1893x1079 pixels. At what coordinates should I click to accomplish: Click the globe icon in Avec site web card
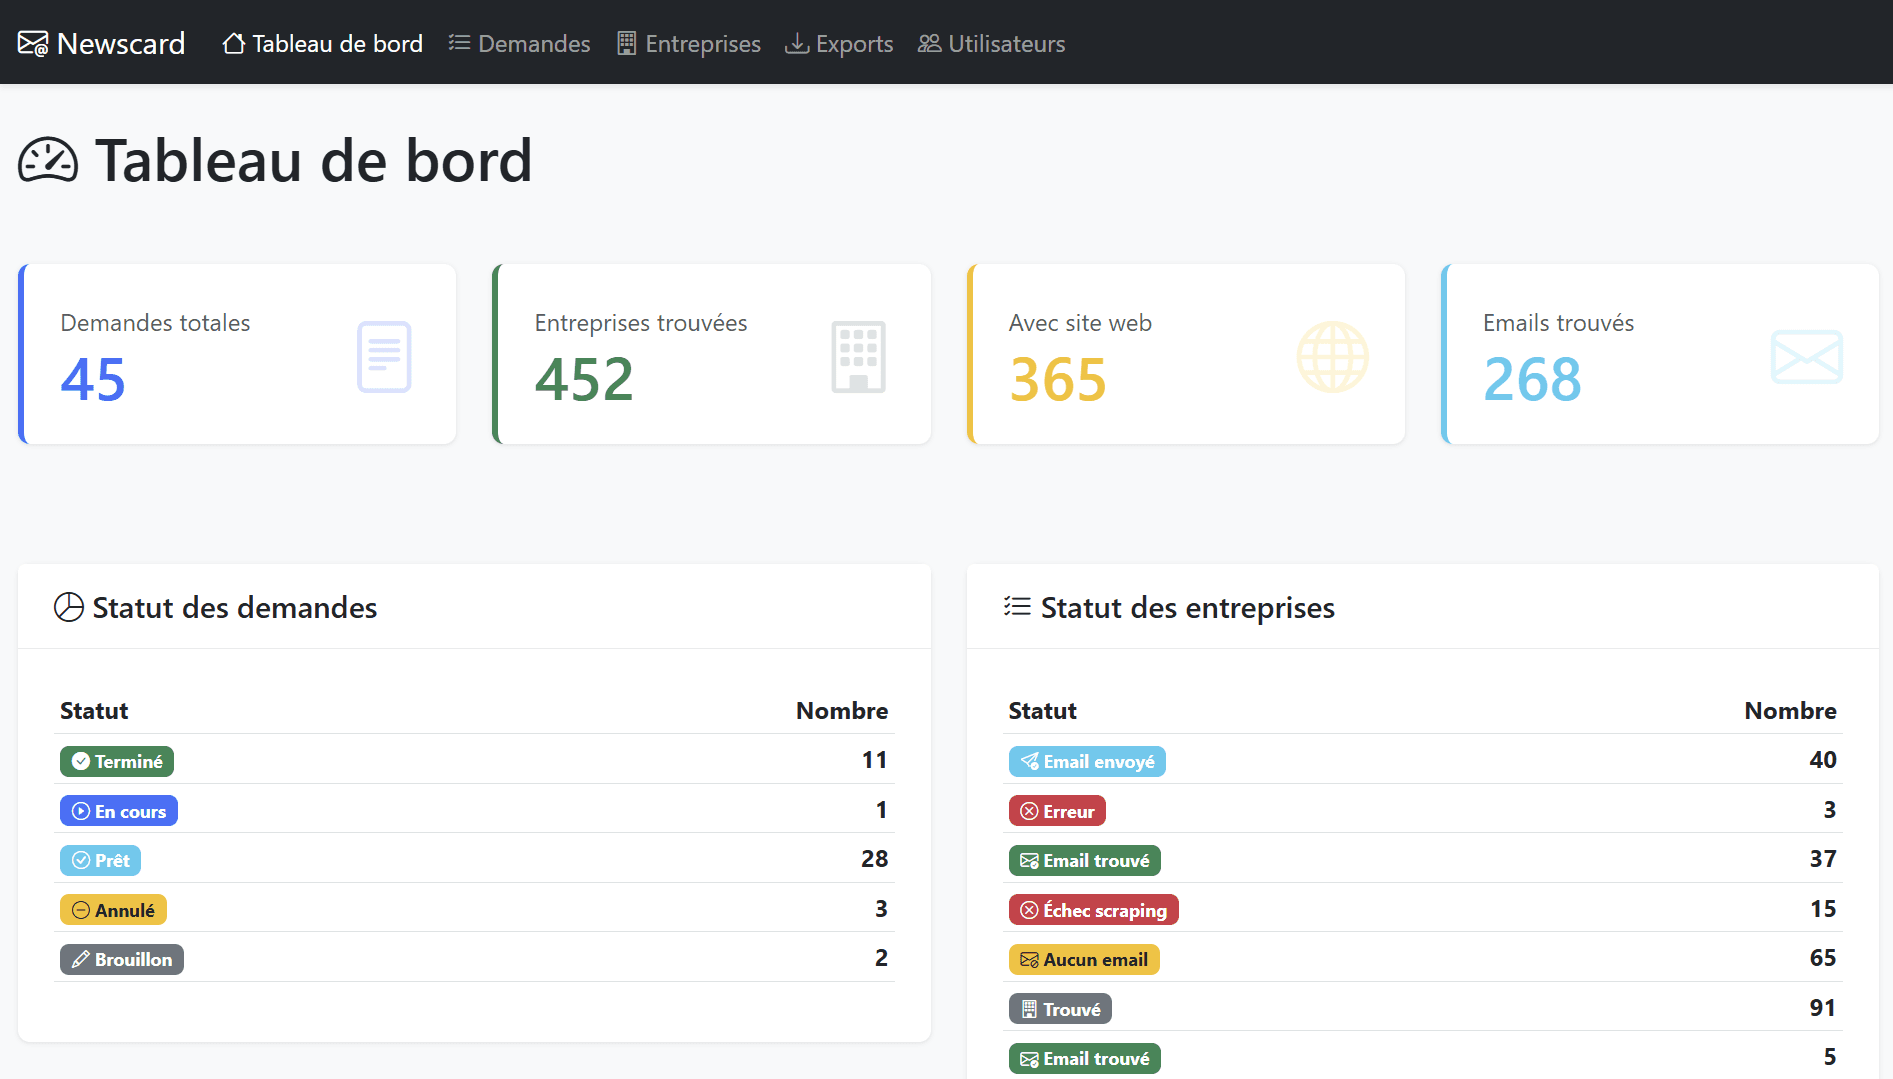click(1333, 357)
